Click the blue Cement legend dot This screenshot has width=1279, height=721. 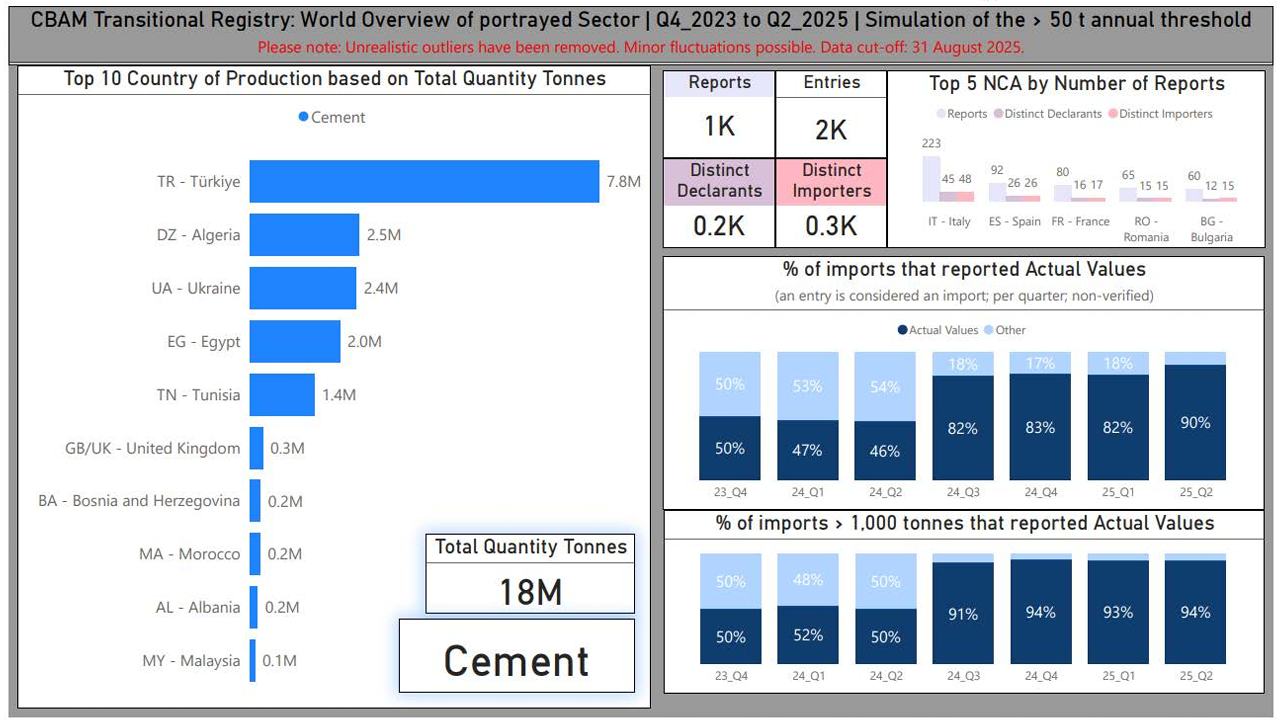click(x=304, y=118)
